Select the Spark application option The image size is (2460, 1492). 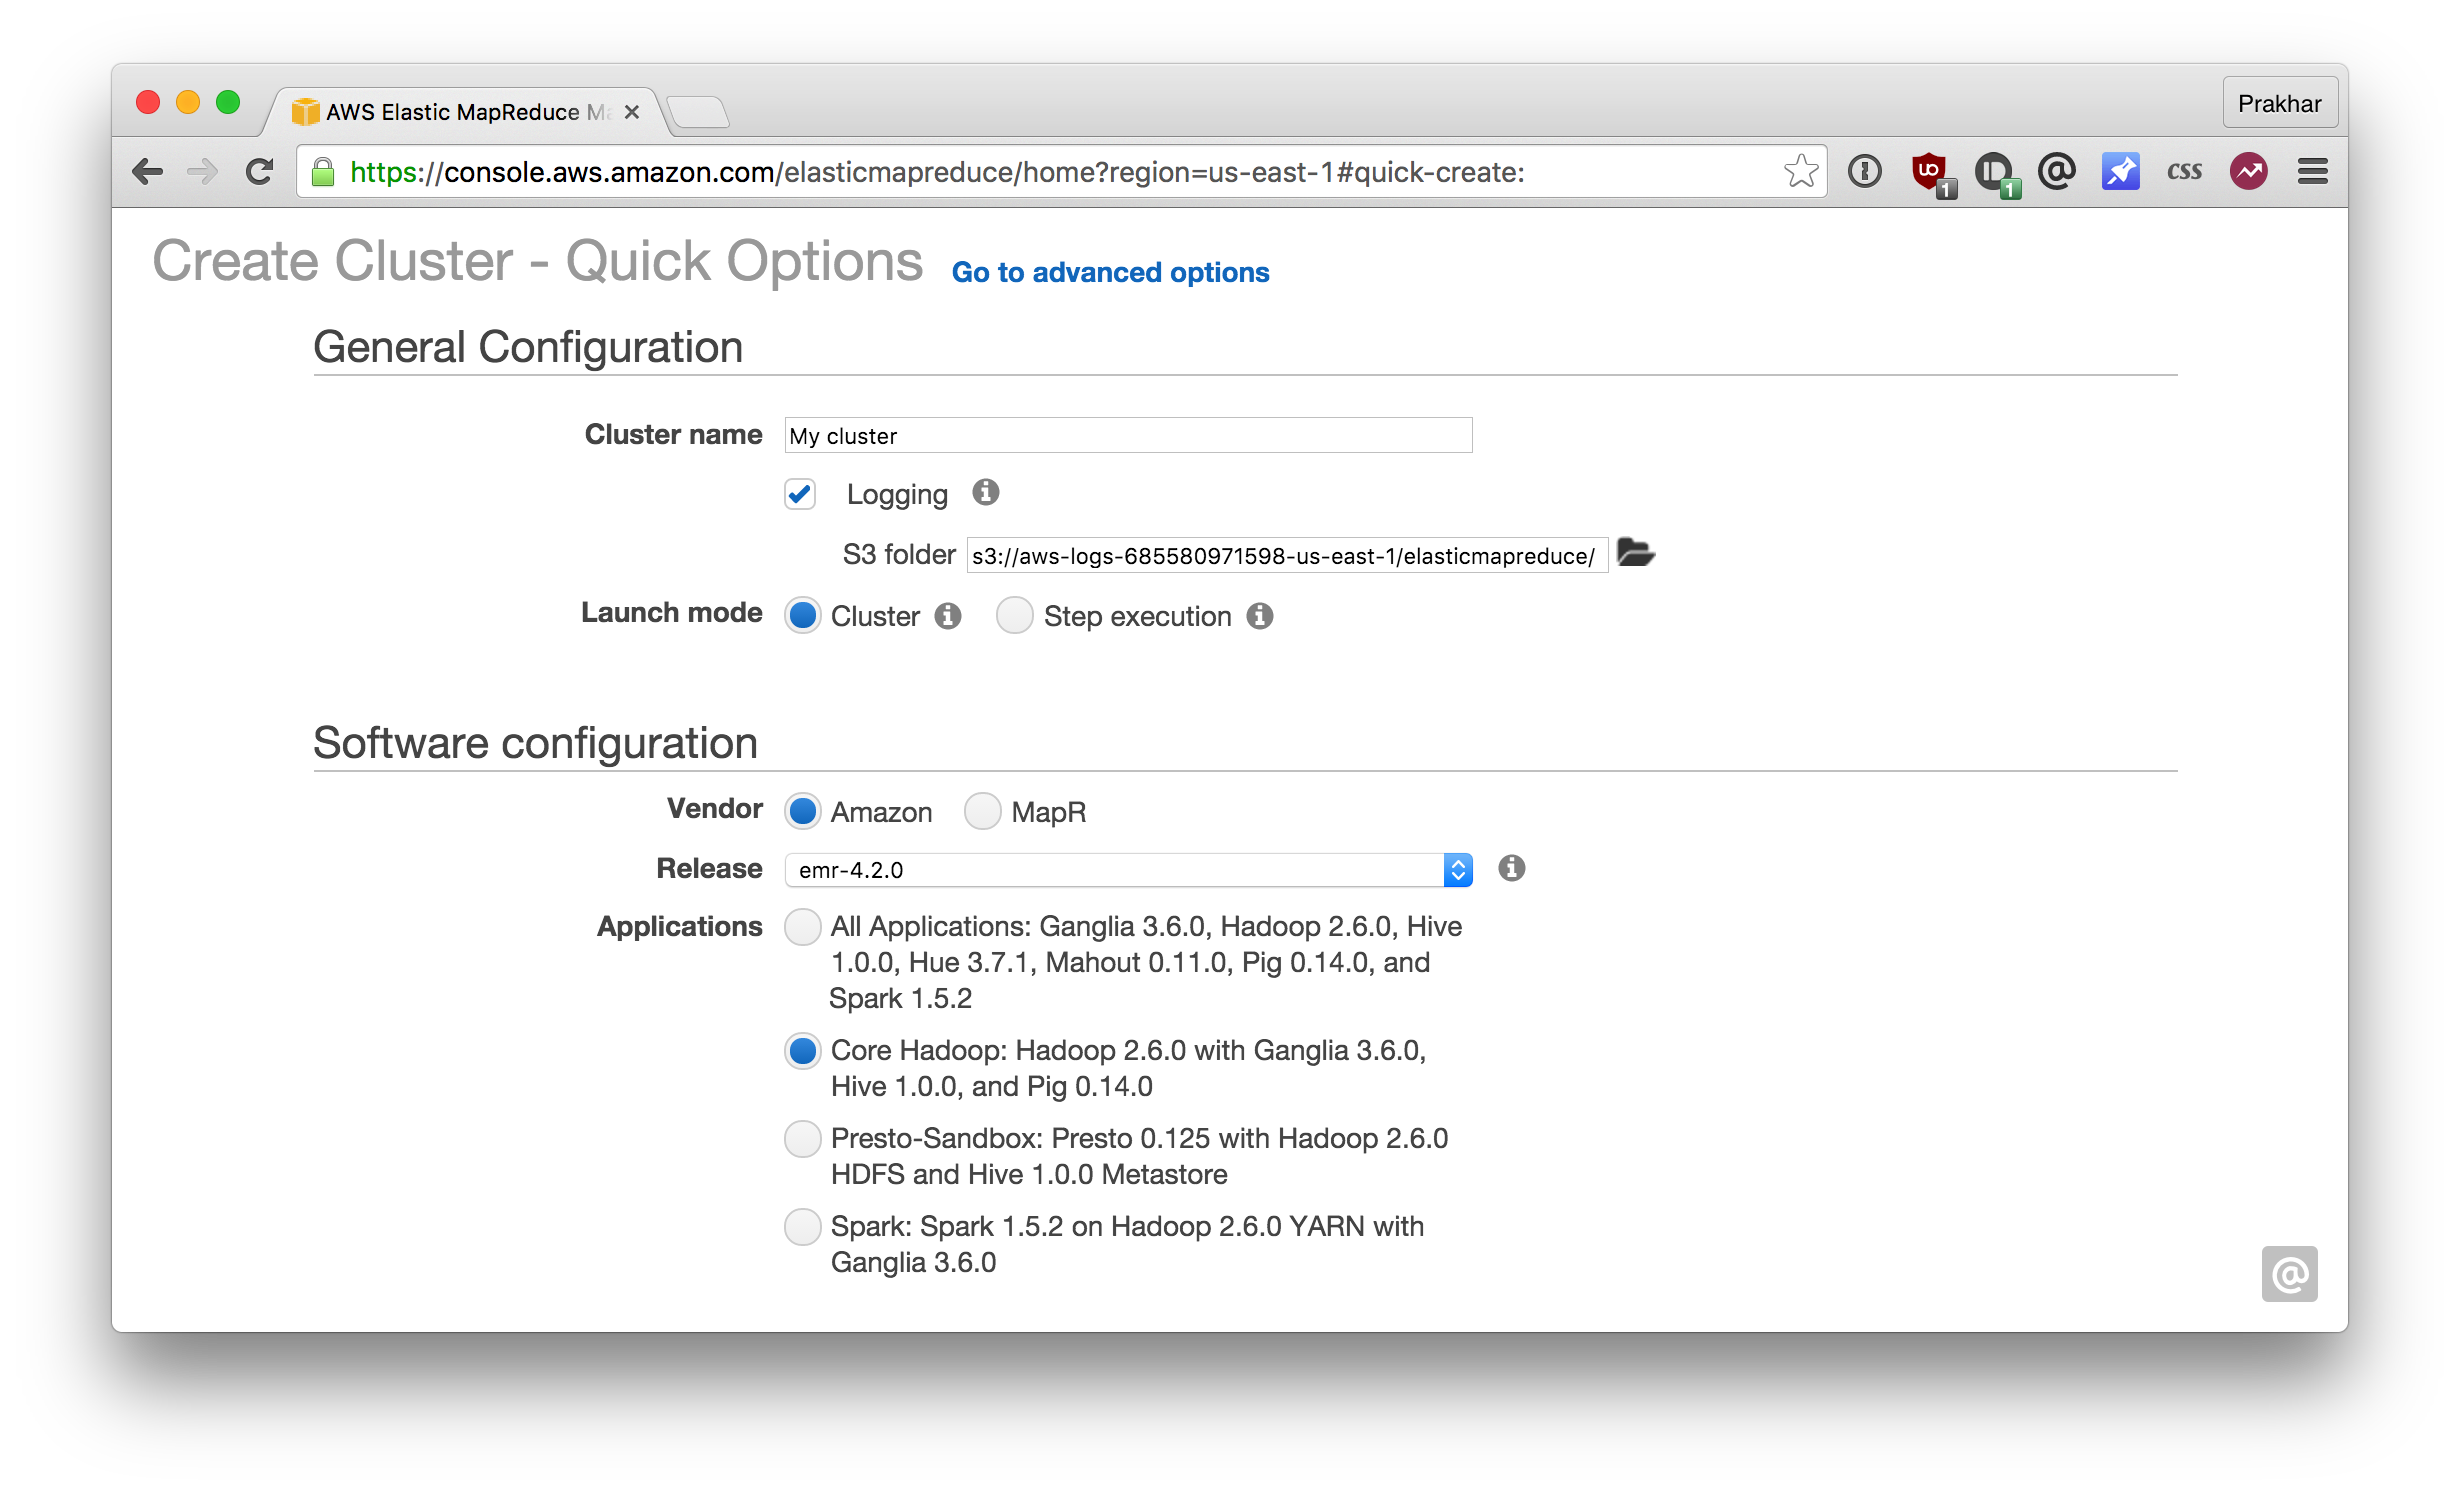point(802,1227)
